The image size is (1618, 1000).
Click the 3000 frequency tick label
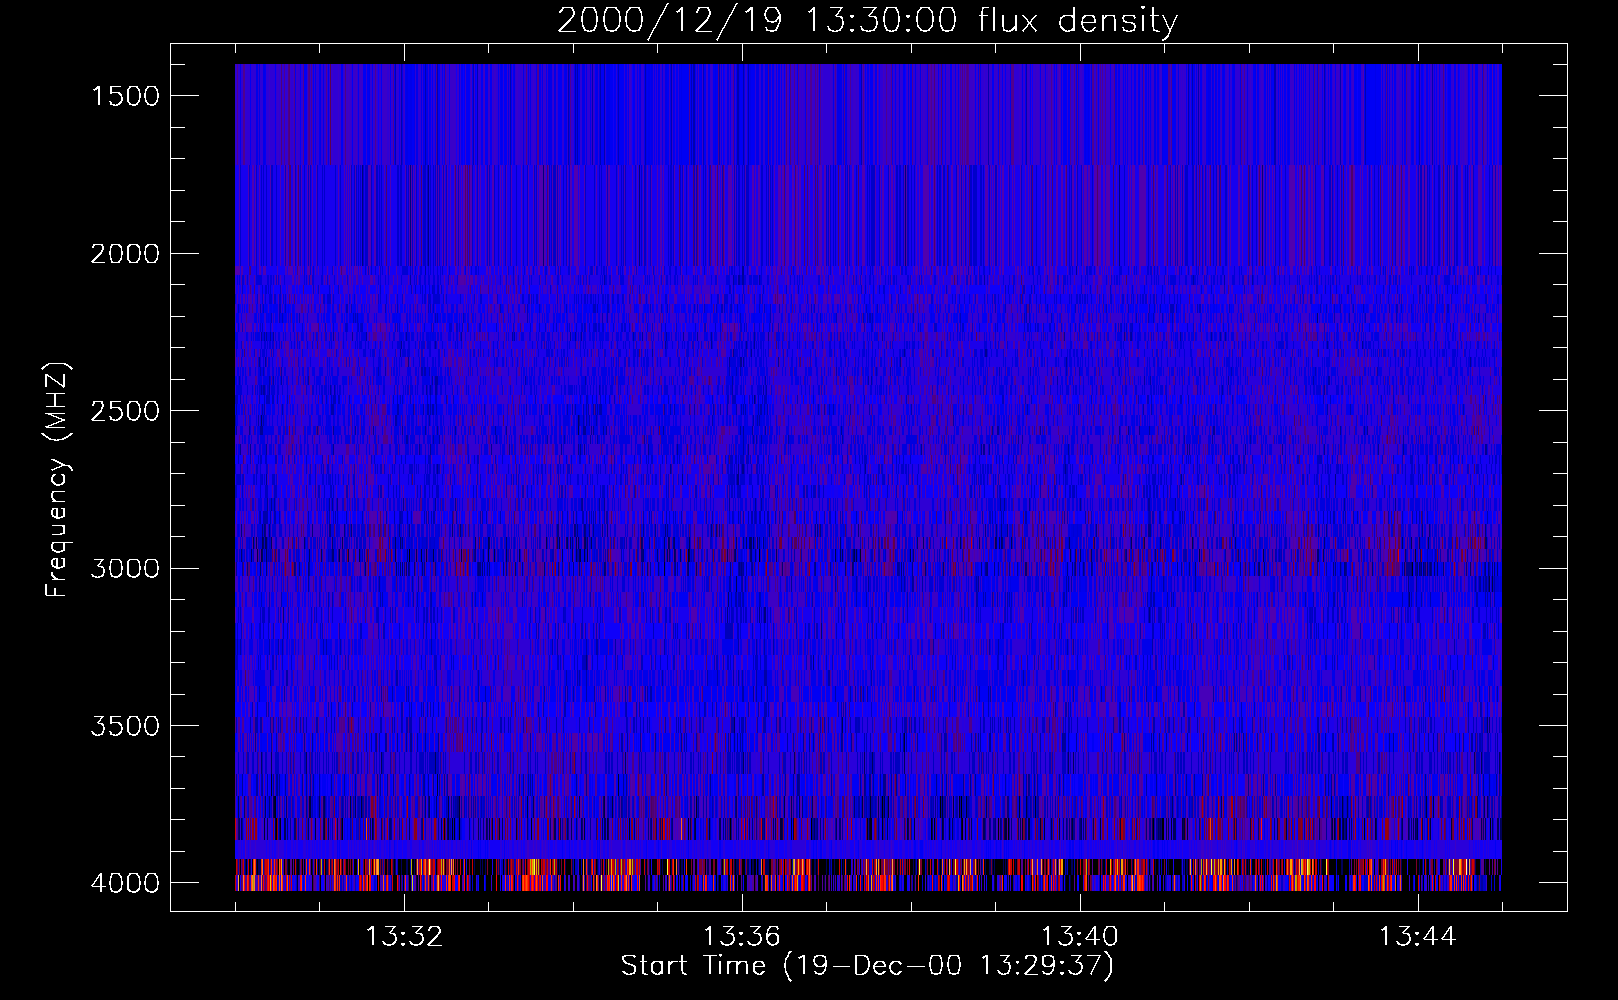tap(125, 569)
